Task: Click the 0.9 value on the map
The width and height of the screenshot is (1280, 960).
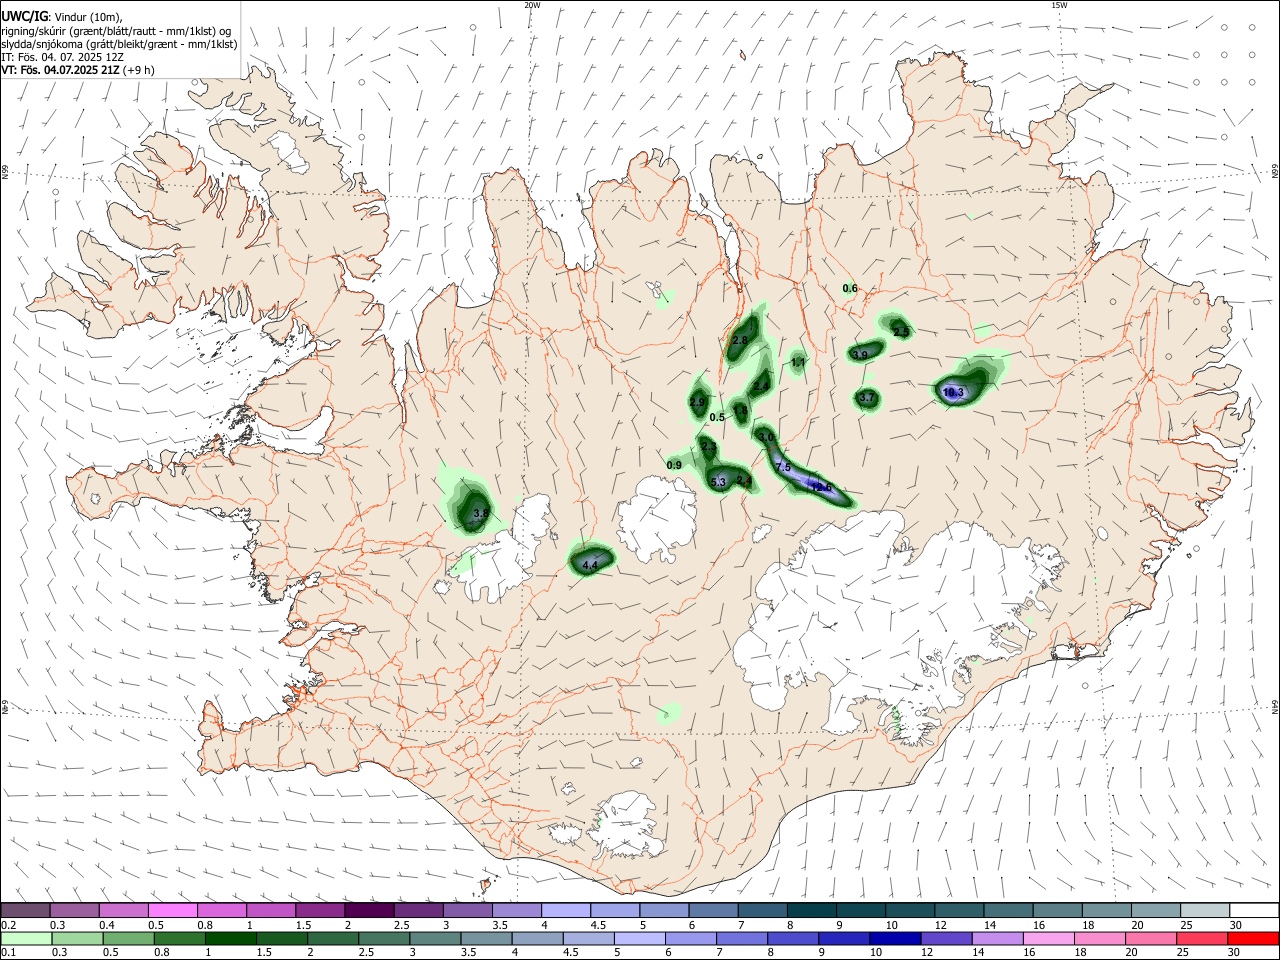Action: 674,466
